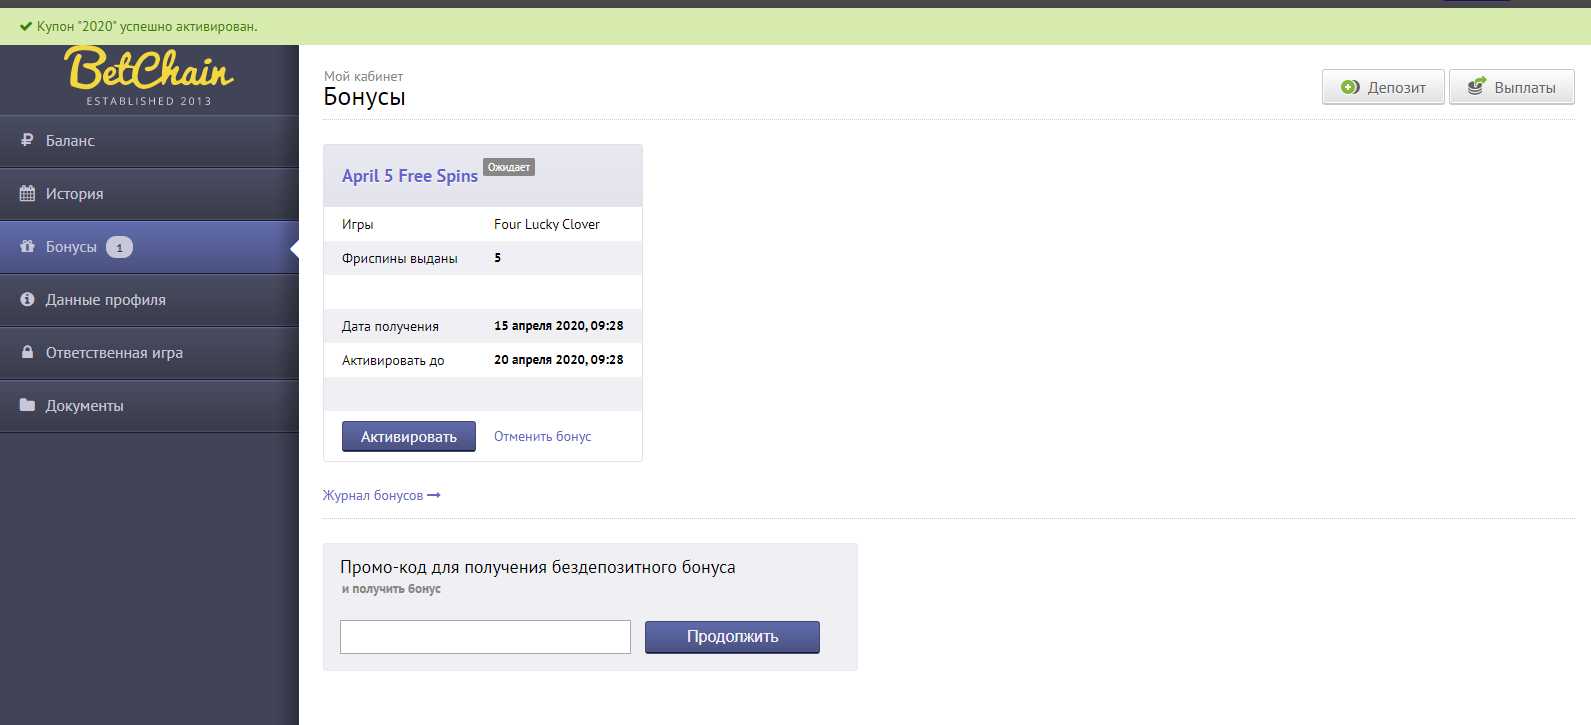
Task: Click the green checkmark in the coupon notification
Action: 26,26
